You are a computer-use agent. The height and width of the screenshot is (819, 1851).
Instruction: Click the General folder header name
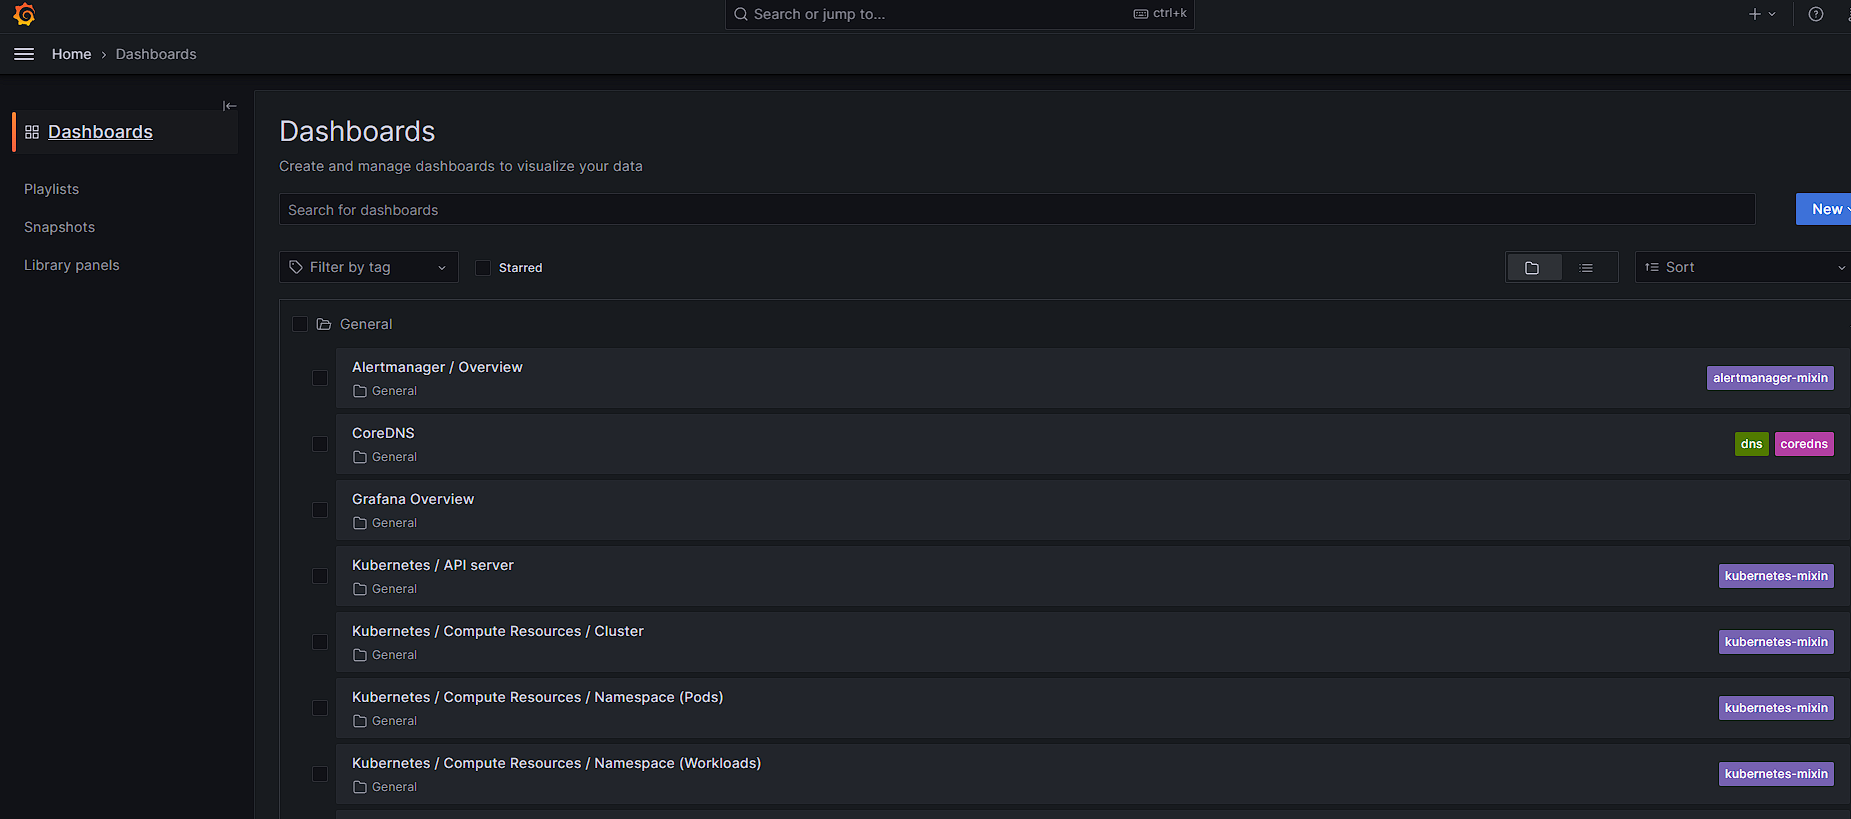366,324
